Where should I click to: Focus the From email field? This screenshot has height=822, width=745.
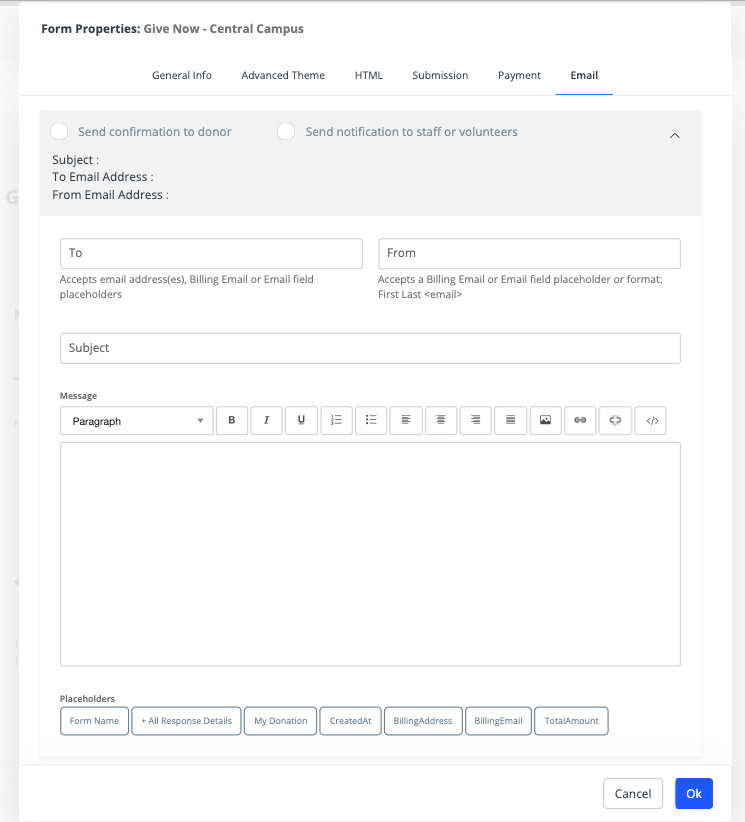530,254
